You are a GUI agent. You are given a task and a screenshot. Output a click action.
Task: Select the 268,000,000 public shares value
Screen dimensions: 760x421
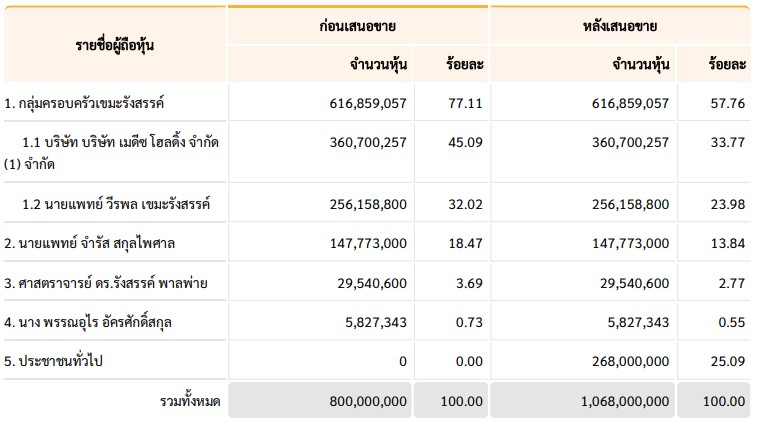[x=631, y=361]
